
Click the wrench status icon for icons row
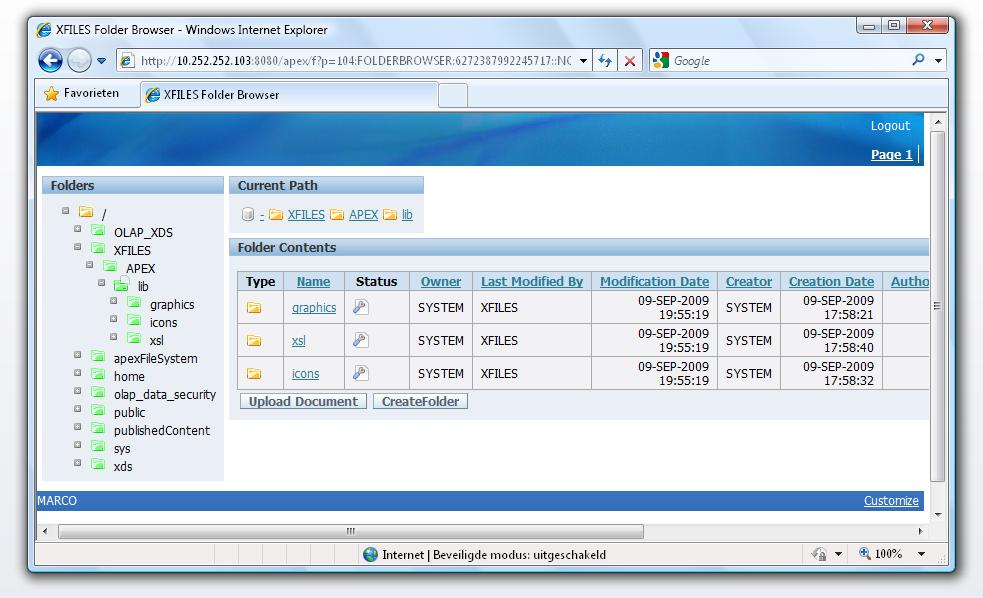(x=361, y=373)
